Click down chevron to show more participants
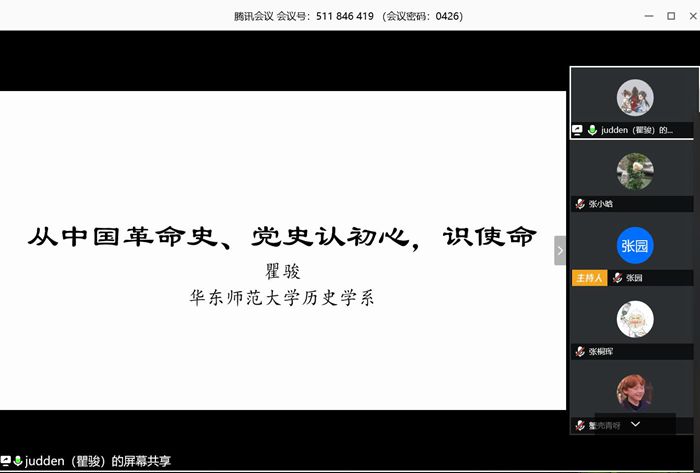 point(635,424)
